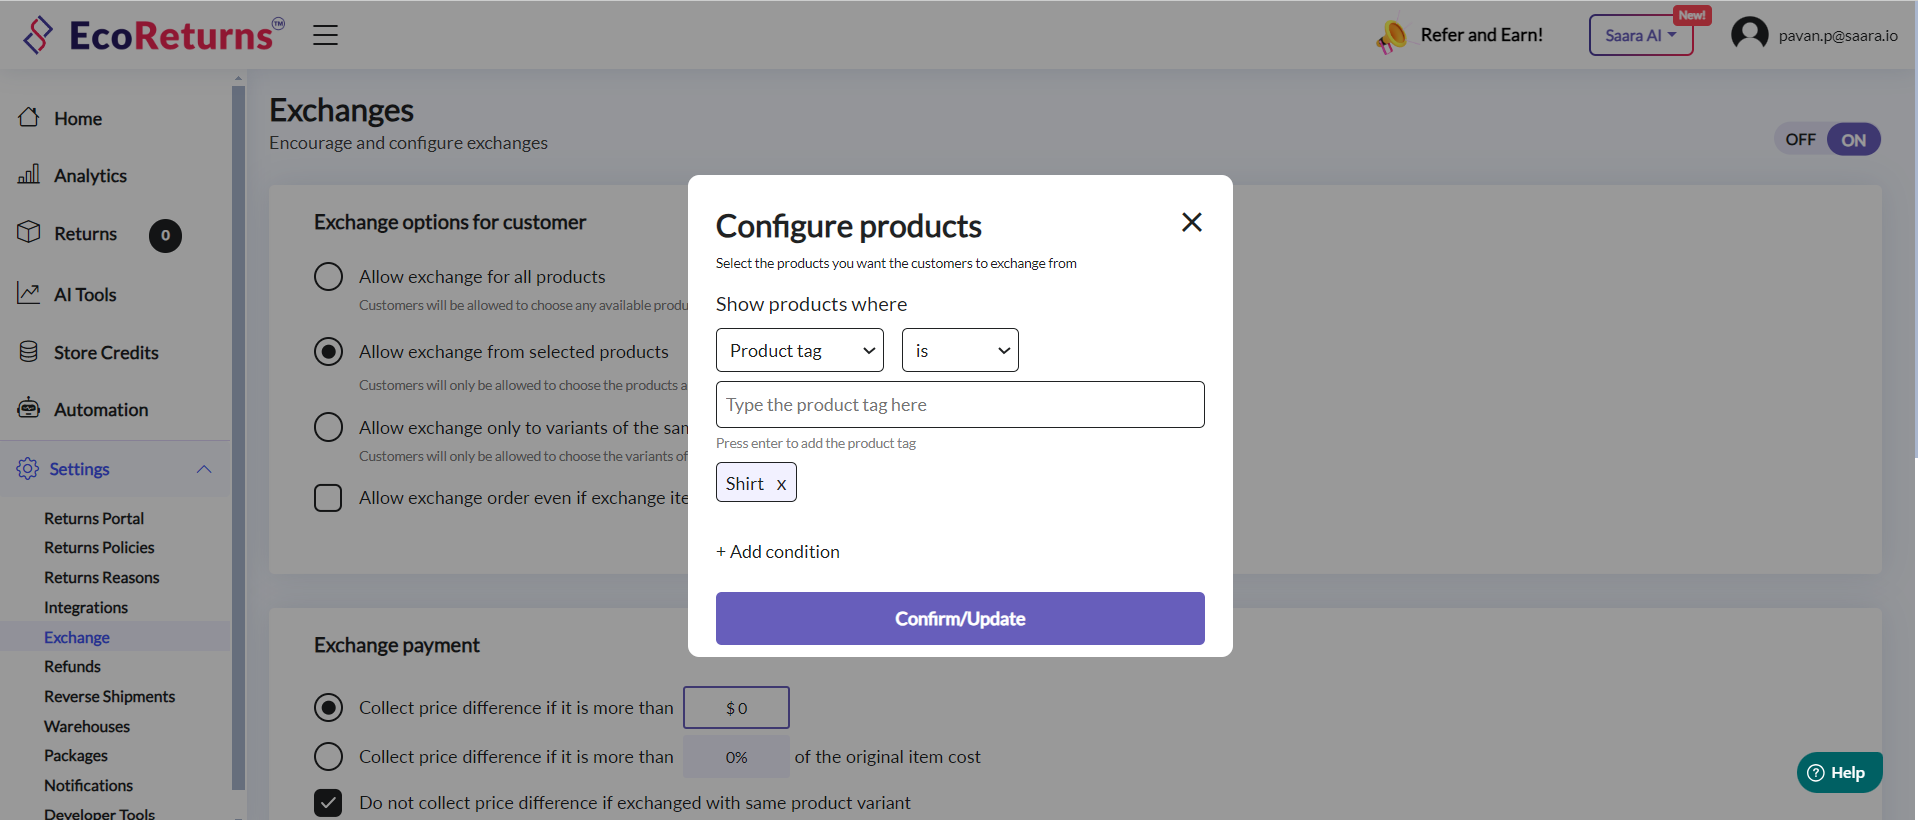This screenshot has width=1918, height=820.
Task: Click the Confirm/Update button
Action: tap(959, 618)
